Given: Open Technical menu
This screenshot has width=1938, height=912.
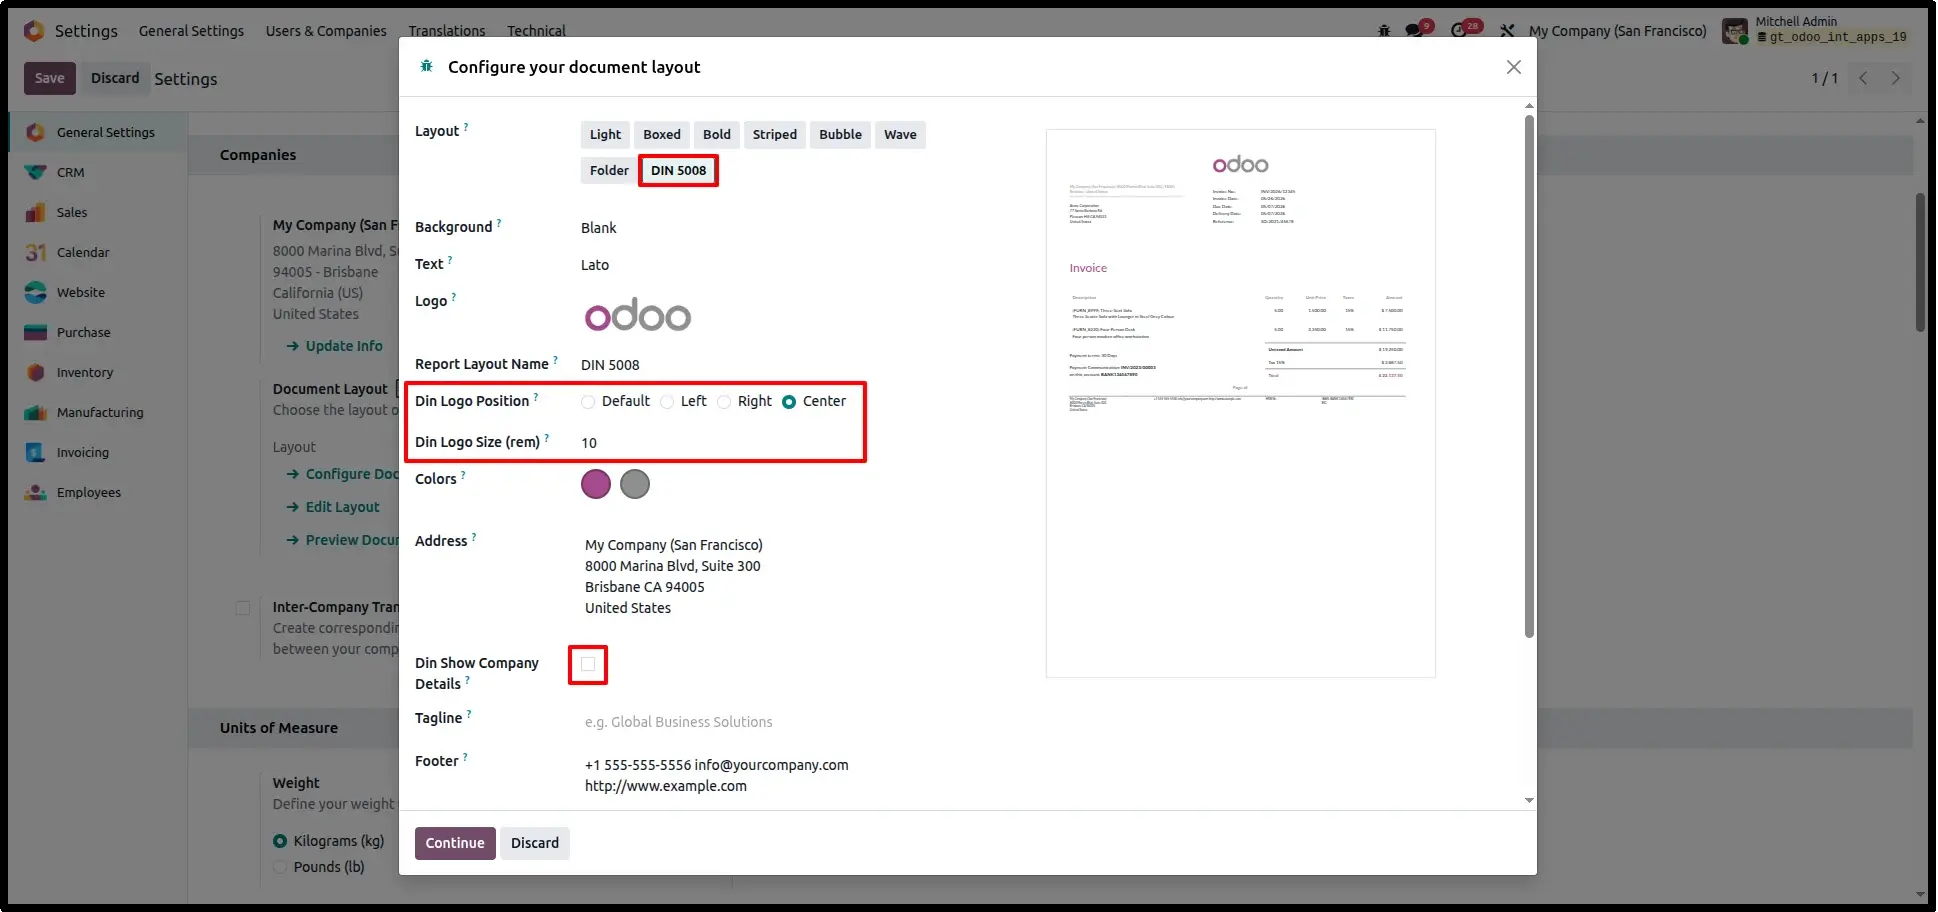Looking at the screenshot, I should (x=536, y=31).
